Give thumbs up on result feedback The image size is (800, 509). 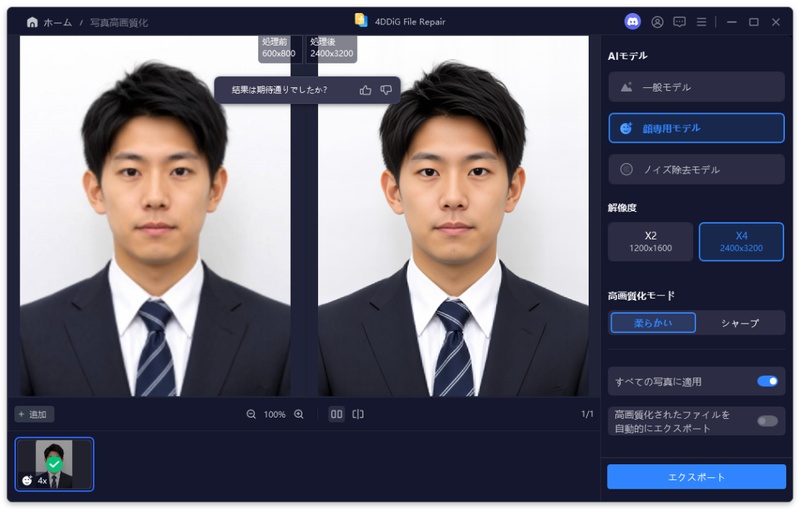pos(365,90)
